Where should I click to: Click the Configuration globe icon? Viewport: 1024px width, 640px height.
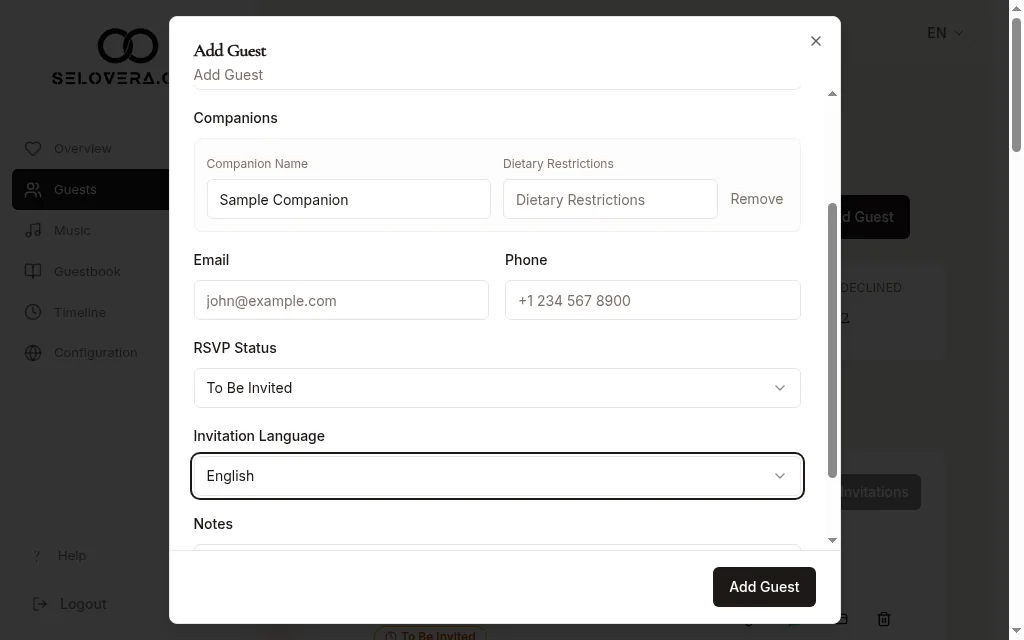pyautogui.click(x=33, y=353)
